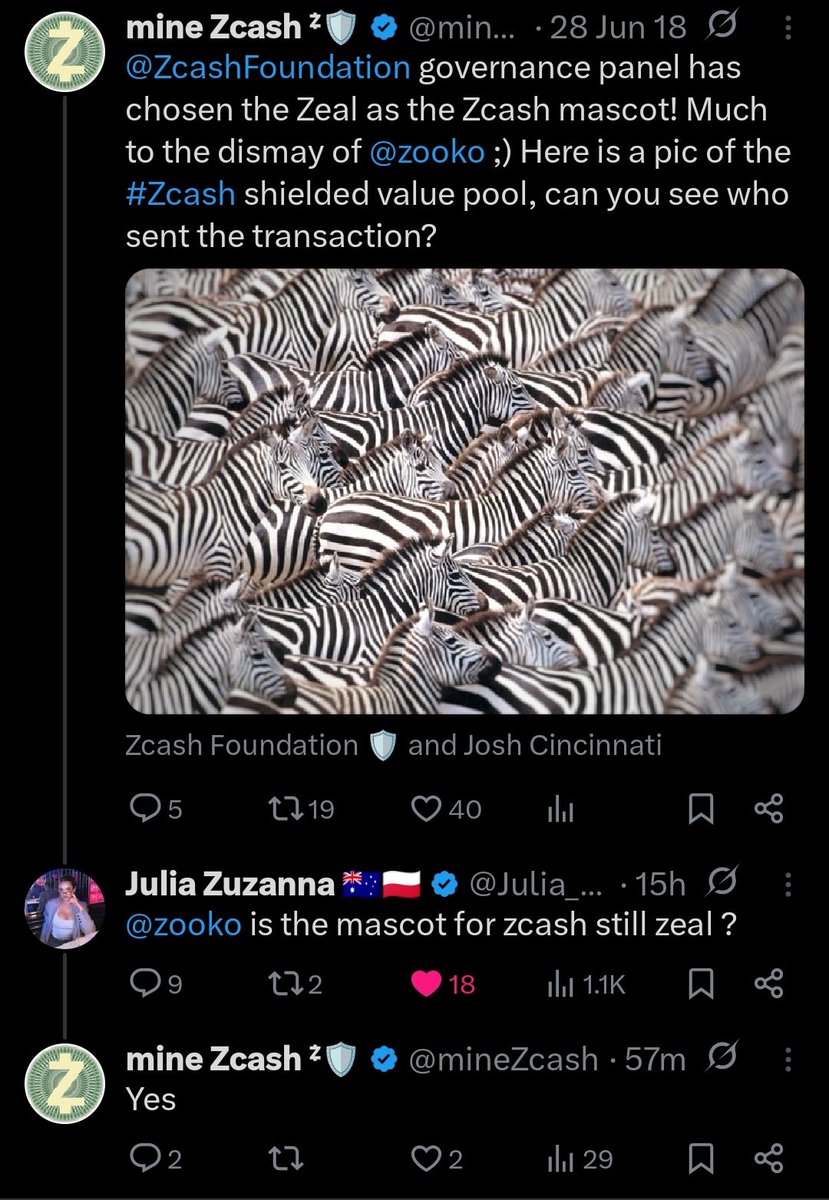Open the @ZcashFoundation mention link
Image resolution: width=829 pixels, height=1200 pixels.
click(x=268, y=69)
